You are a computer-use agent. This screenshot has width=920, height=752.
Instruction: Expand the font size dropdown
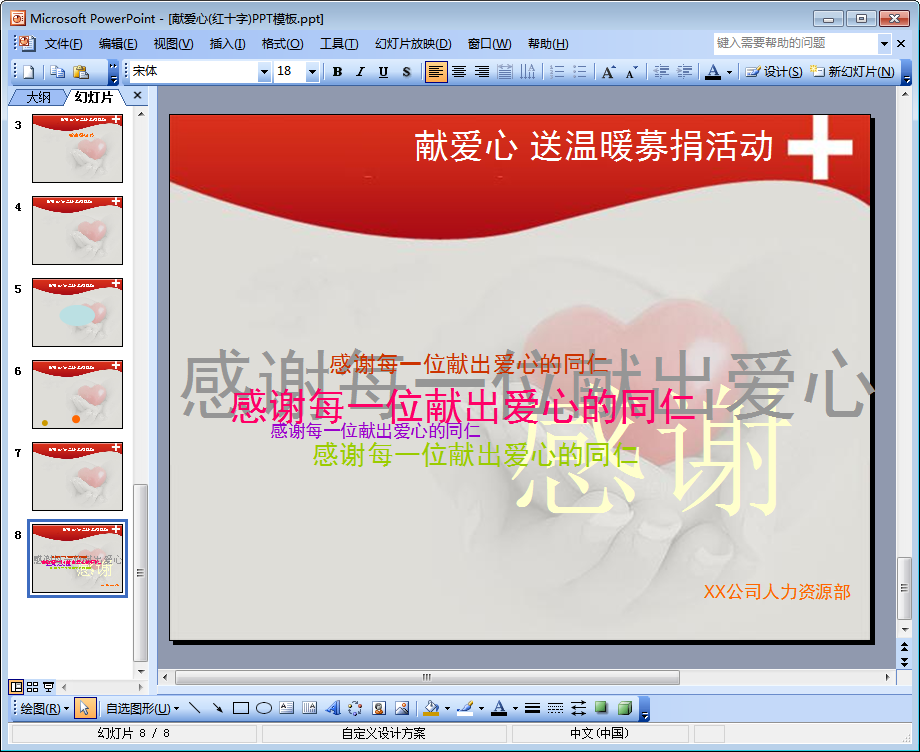(312, 72)
